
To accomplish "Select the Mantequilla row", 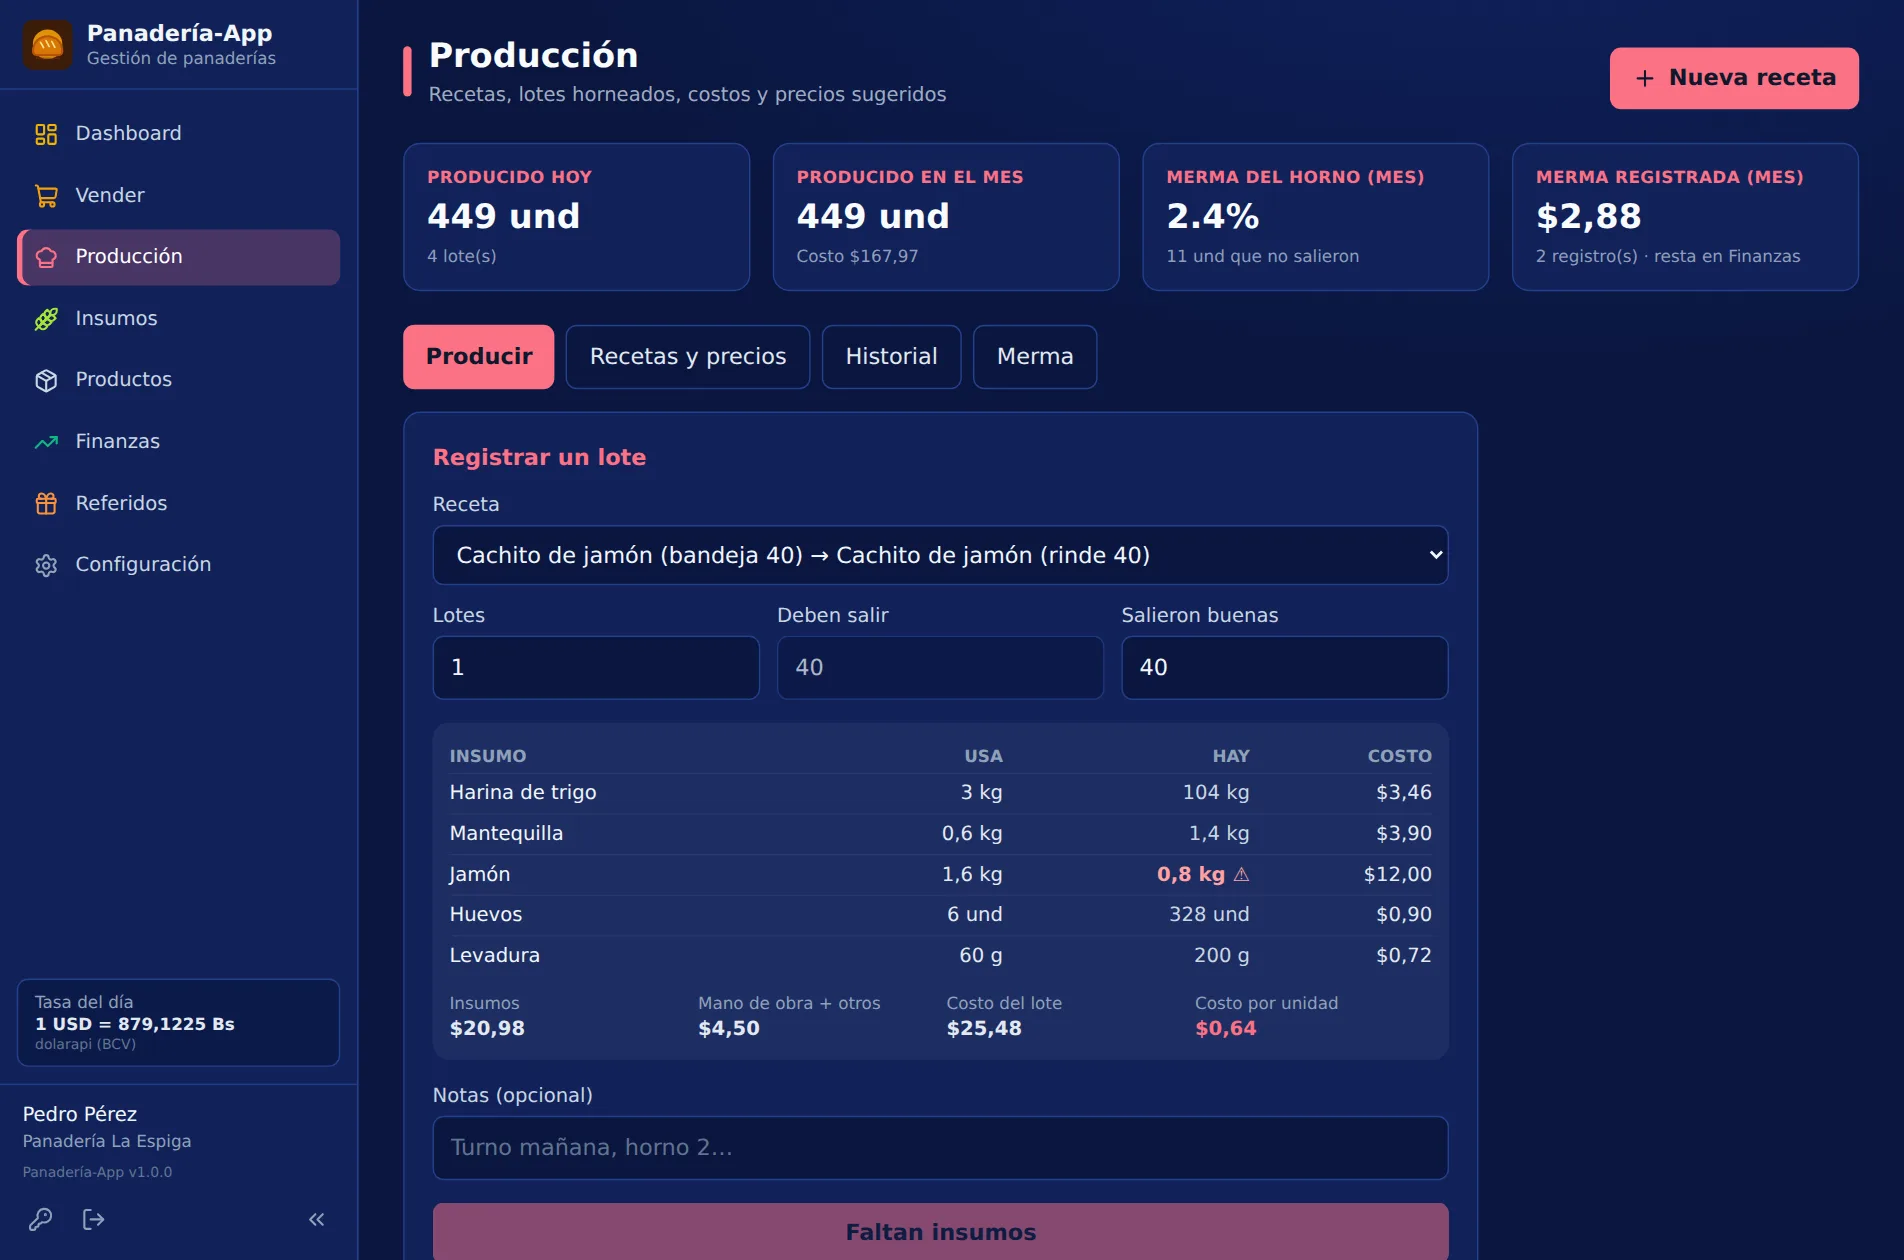I will [x=940, y=834].
